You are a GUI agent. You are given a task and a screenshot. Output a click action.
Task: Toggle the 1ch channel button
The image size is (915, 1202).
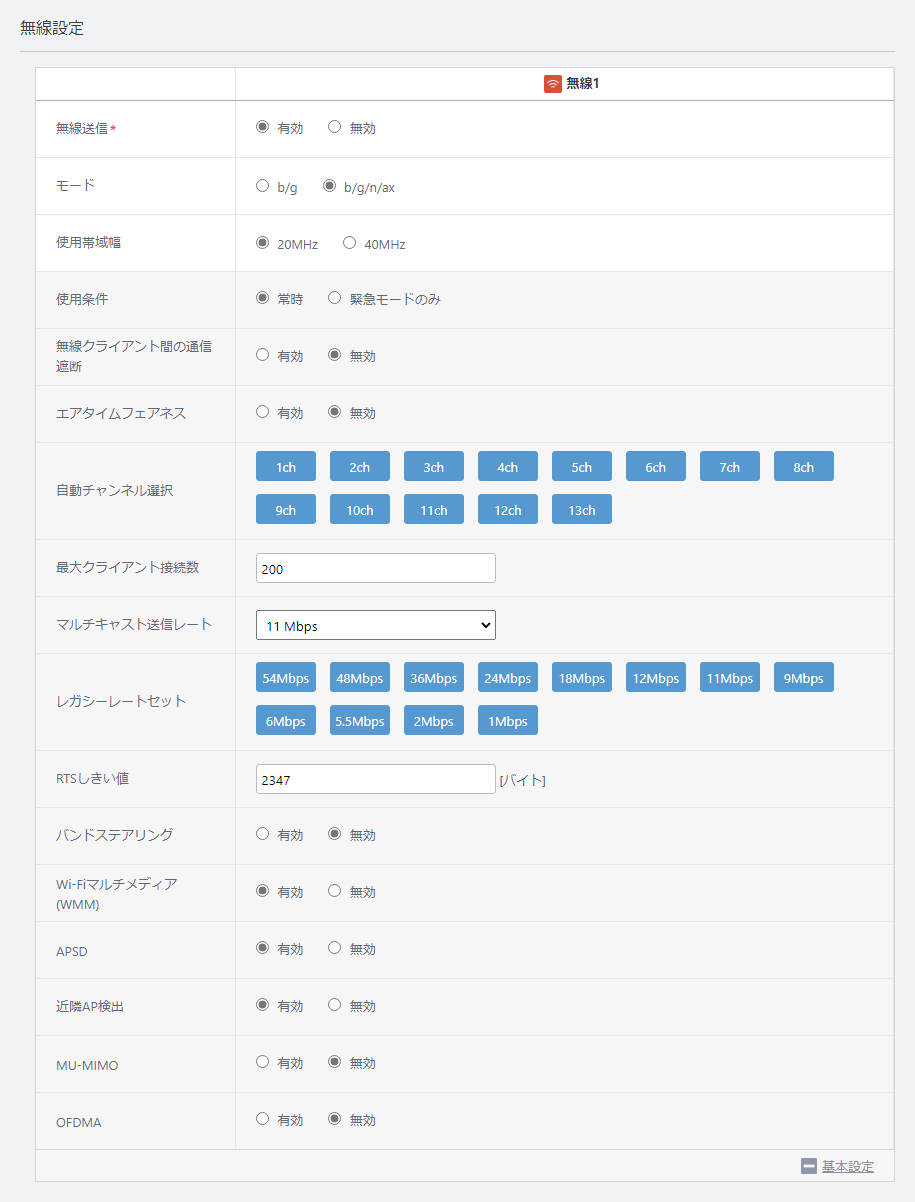[286, 466]
